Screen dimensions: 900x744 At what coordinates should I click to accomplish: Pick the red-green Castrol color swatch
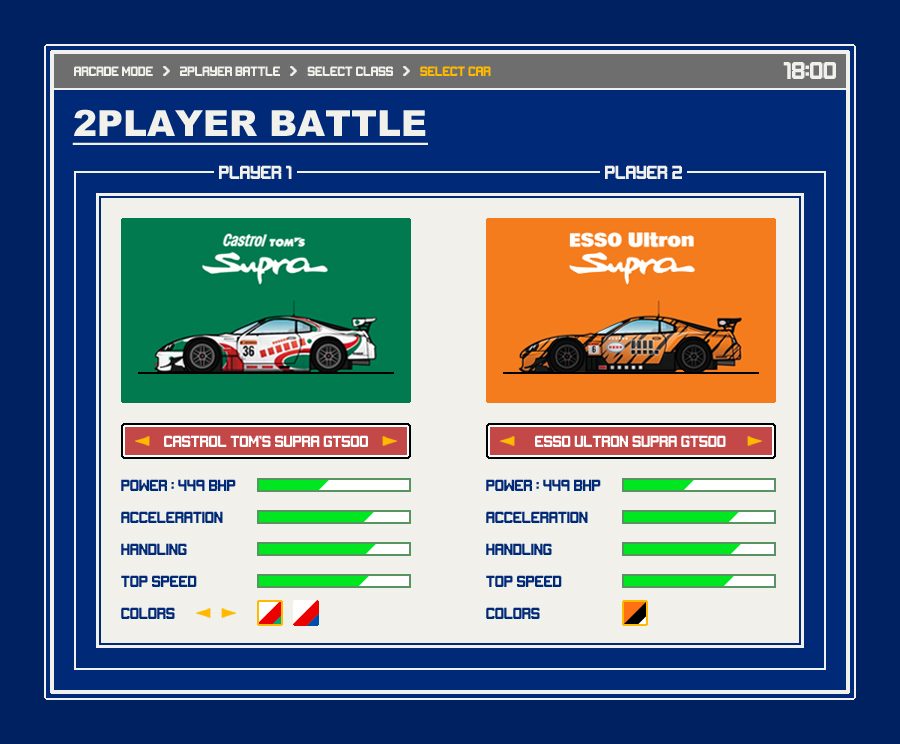click(270, 613)
